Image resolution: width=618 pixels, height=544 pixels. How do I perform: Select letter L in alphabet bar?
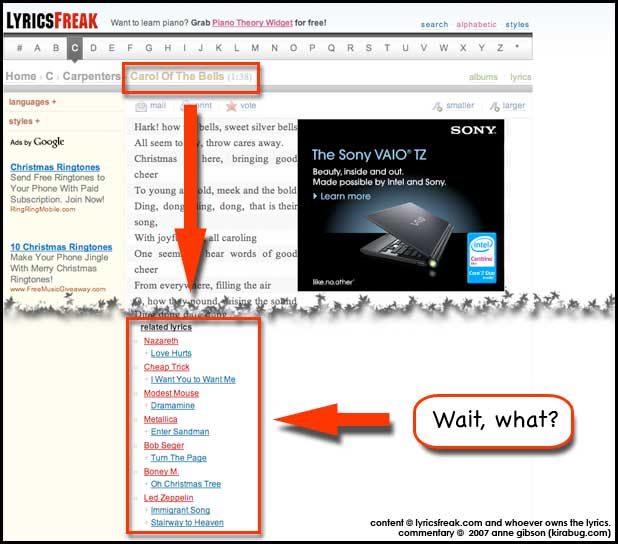[236, 48]
